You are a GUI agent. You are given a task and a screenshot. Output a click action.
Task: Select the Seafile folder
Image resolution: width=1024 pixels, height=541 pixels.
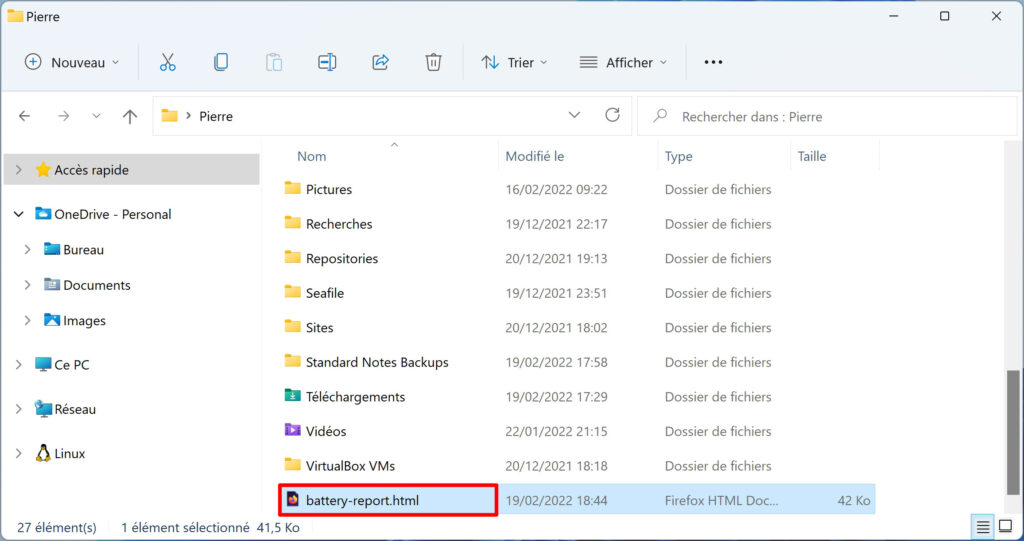coord(325,293)
